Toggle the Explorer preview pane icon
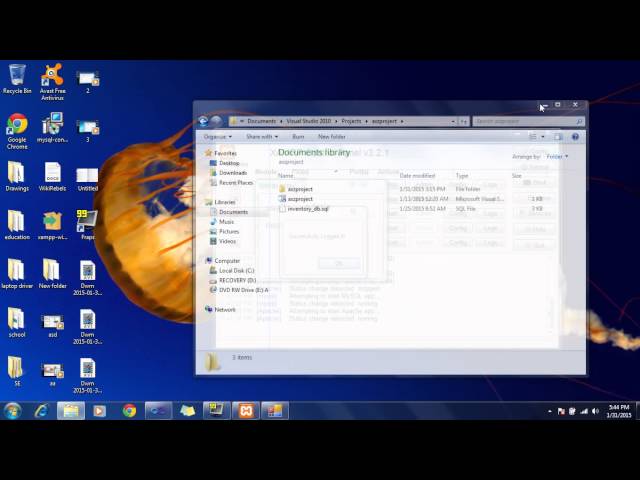The image size is (640, 480). [558, 137]
